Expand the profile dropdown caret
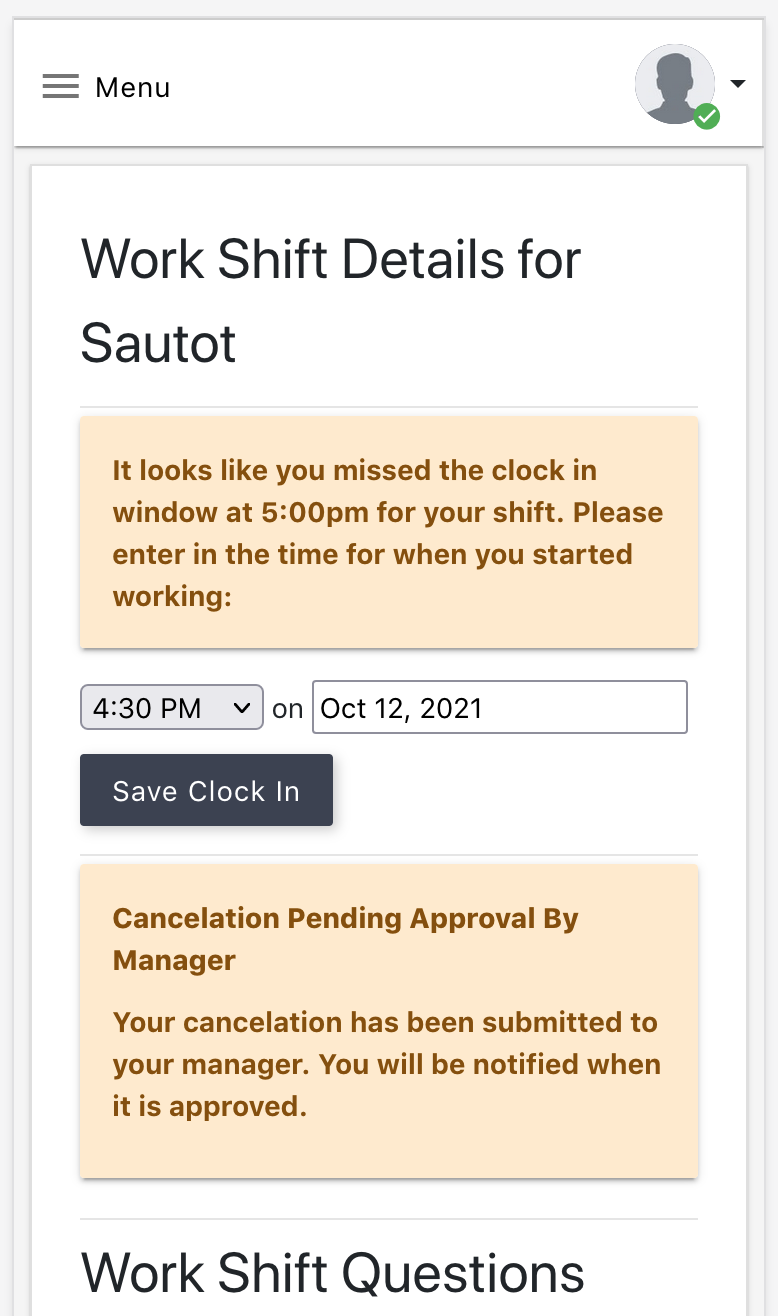 738,84
